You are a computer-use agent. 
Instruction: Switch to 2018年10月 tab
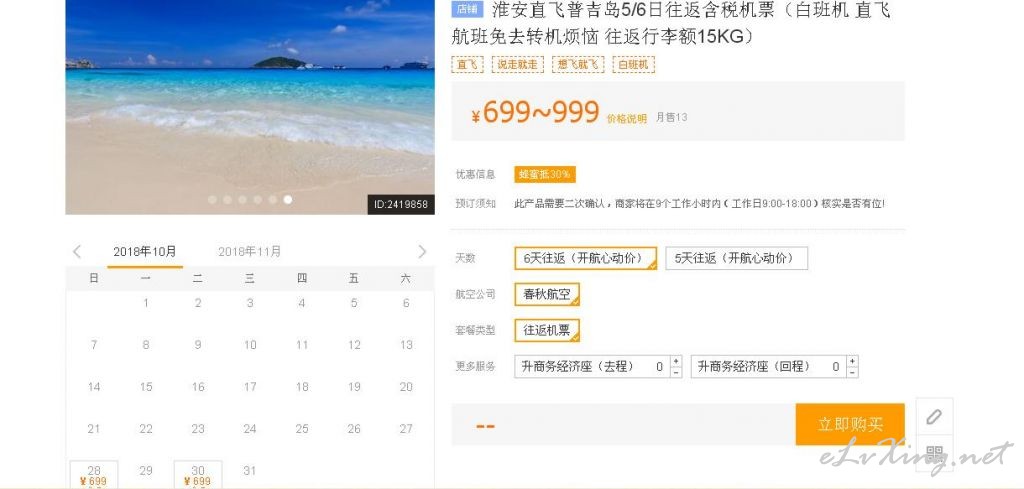pyautogui.click(x=145, y=251)
